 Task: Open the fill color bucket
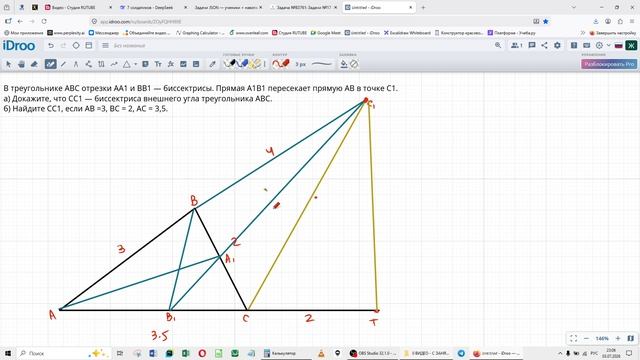coord(344,64)
